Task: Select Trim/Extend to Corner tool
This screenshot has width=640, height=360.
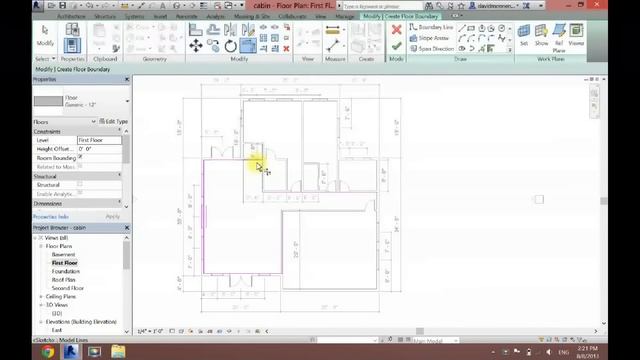Action: click(x=248, y=46)
